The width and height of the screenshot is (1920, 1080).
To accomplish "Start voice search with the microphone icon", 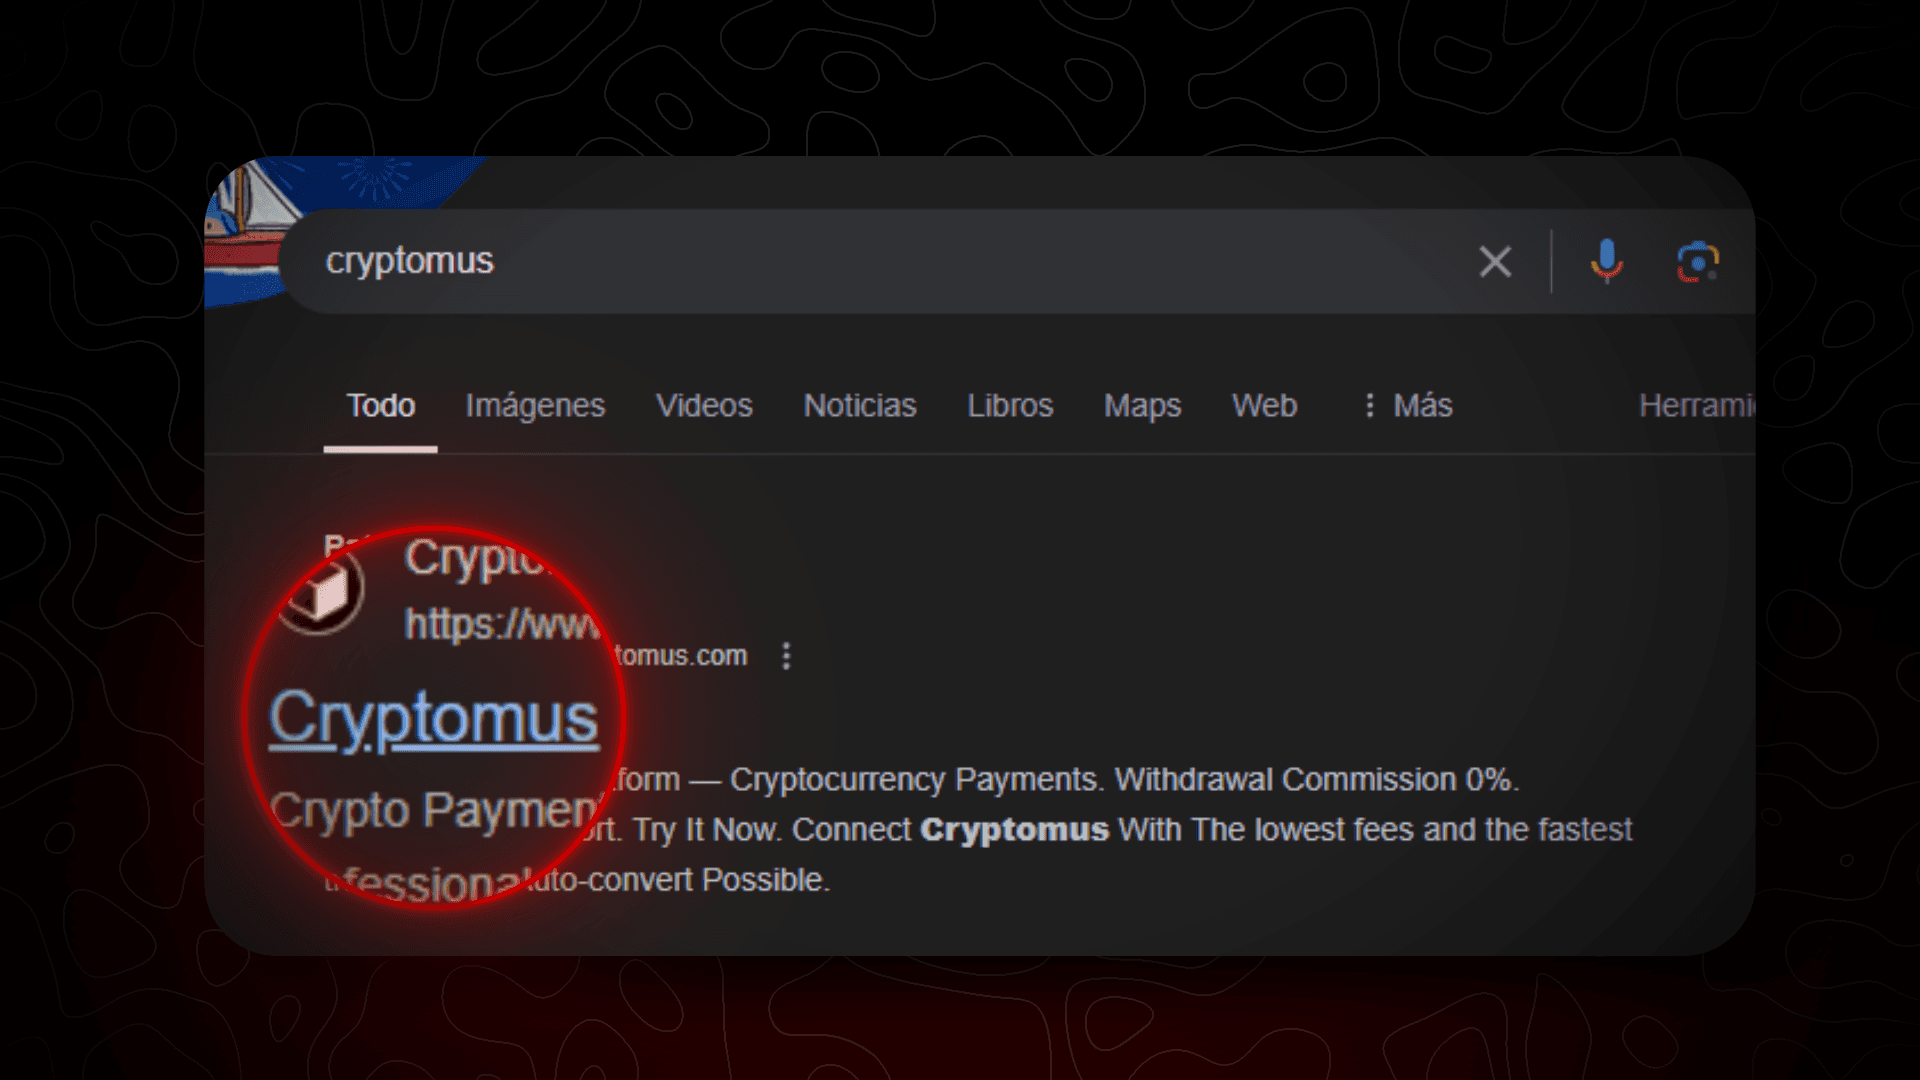I will [x=1607, y=262].
